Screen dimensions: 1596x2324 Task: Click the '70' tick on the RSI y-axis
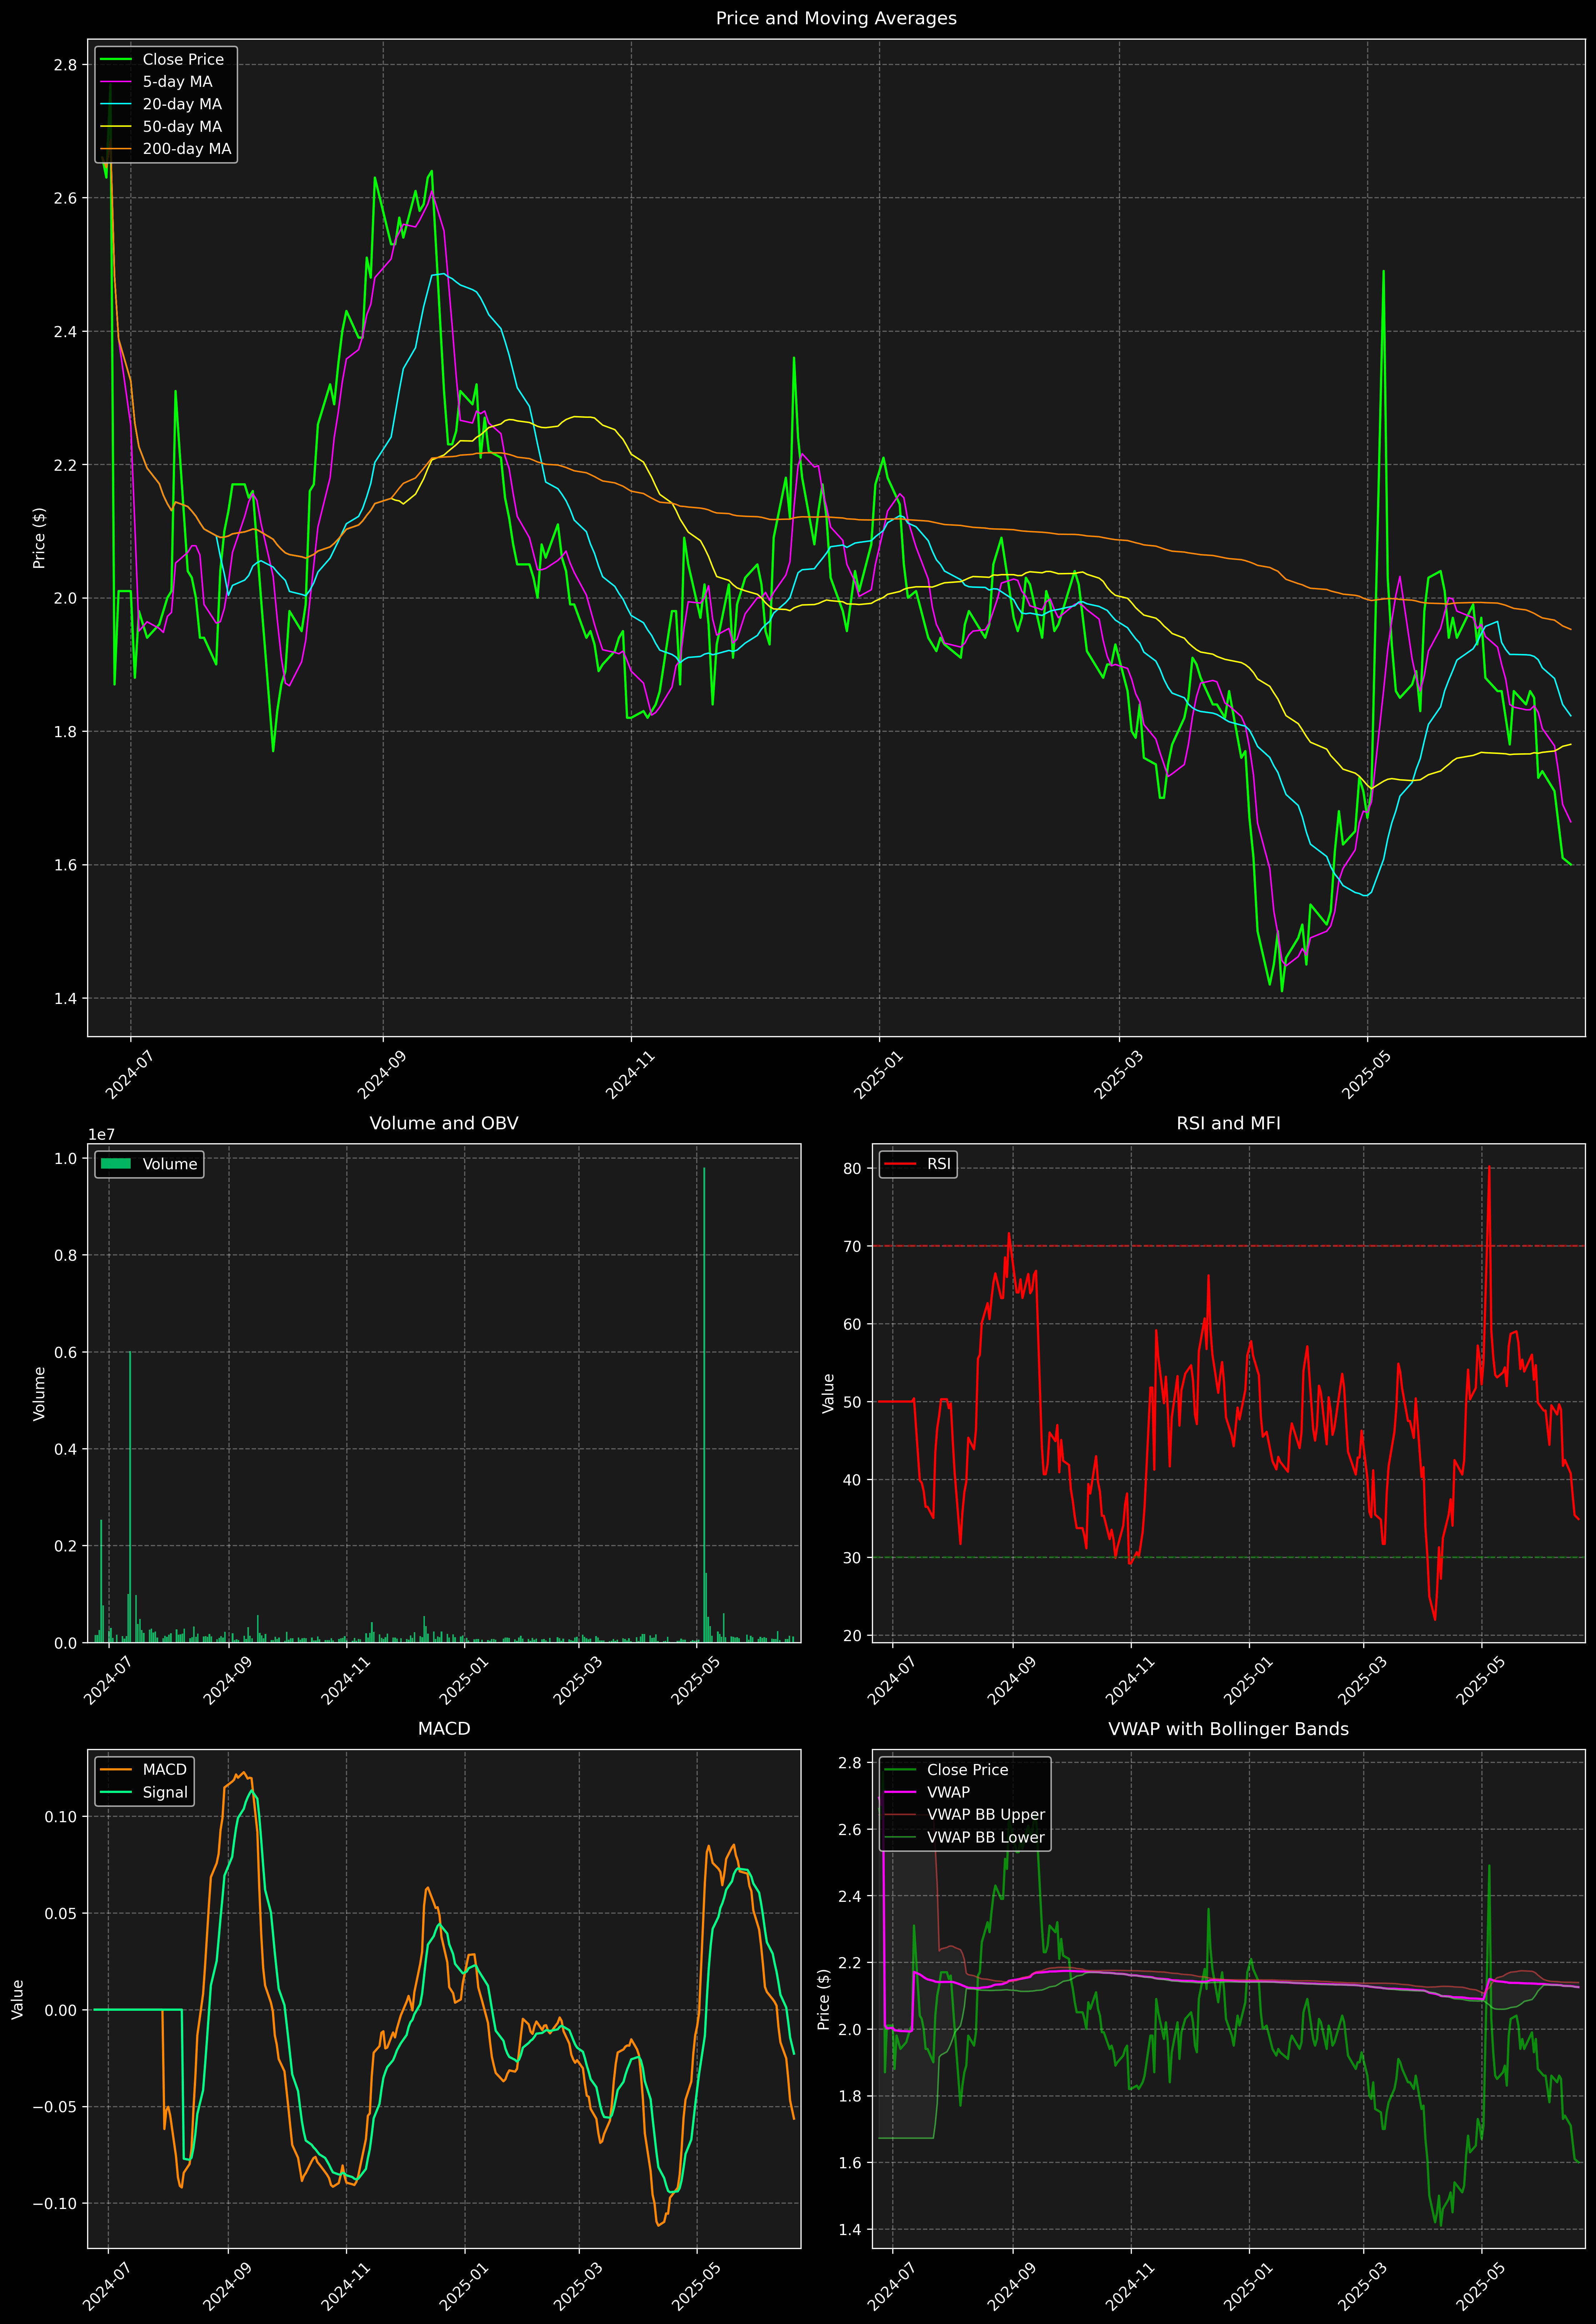(852, 1246)
